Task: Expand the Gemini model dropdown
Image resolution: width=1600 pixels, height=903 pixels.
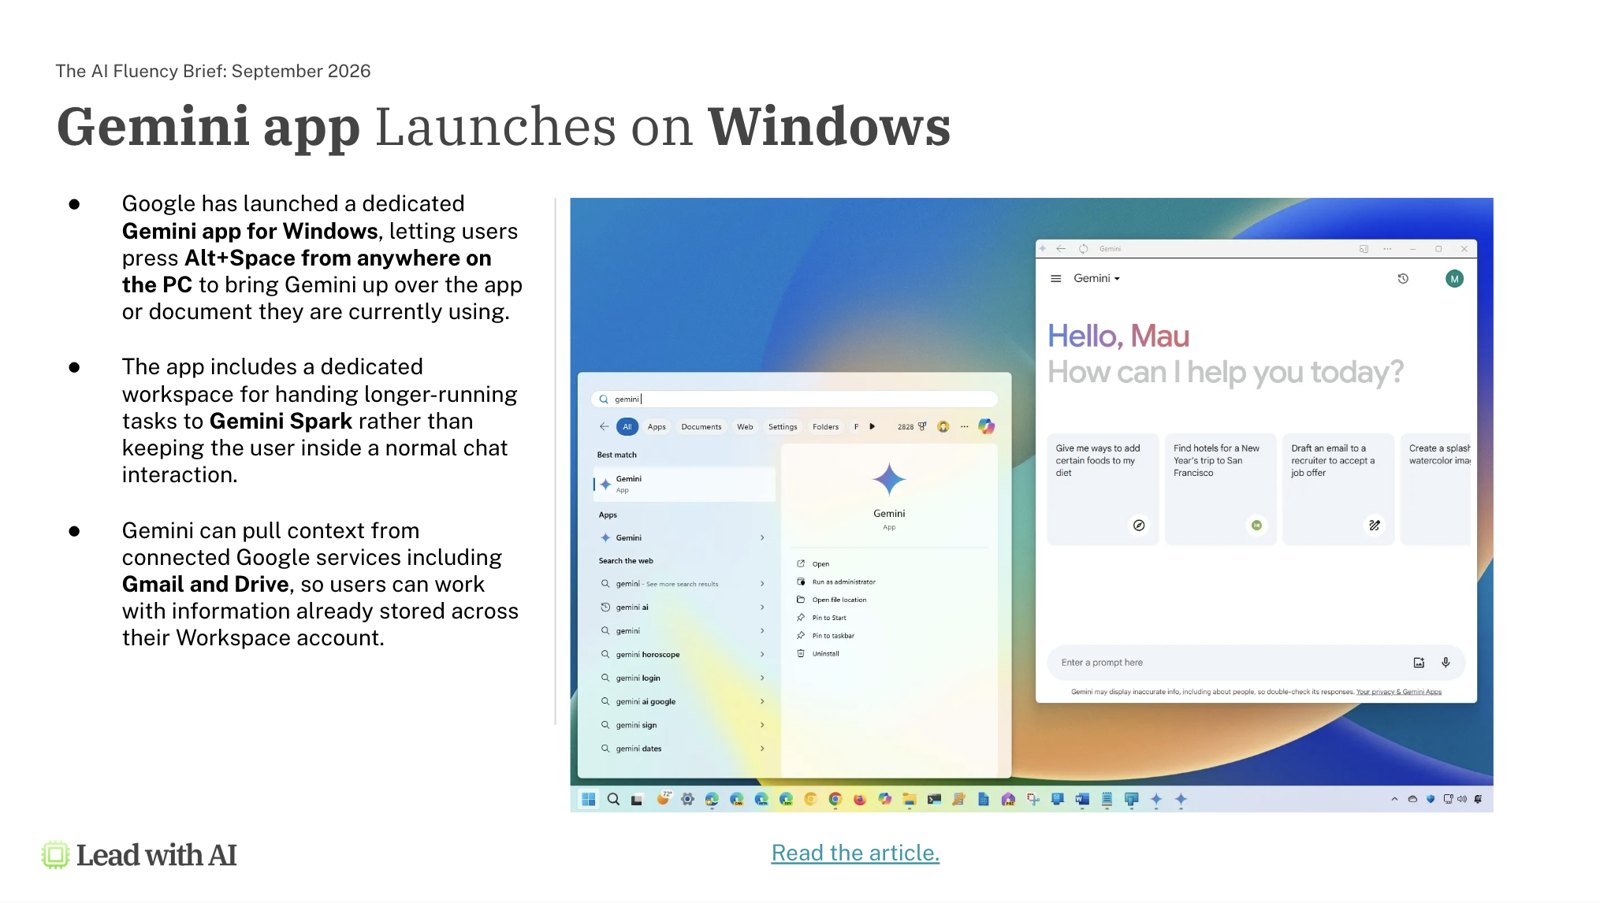Action: 1097,279
